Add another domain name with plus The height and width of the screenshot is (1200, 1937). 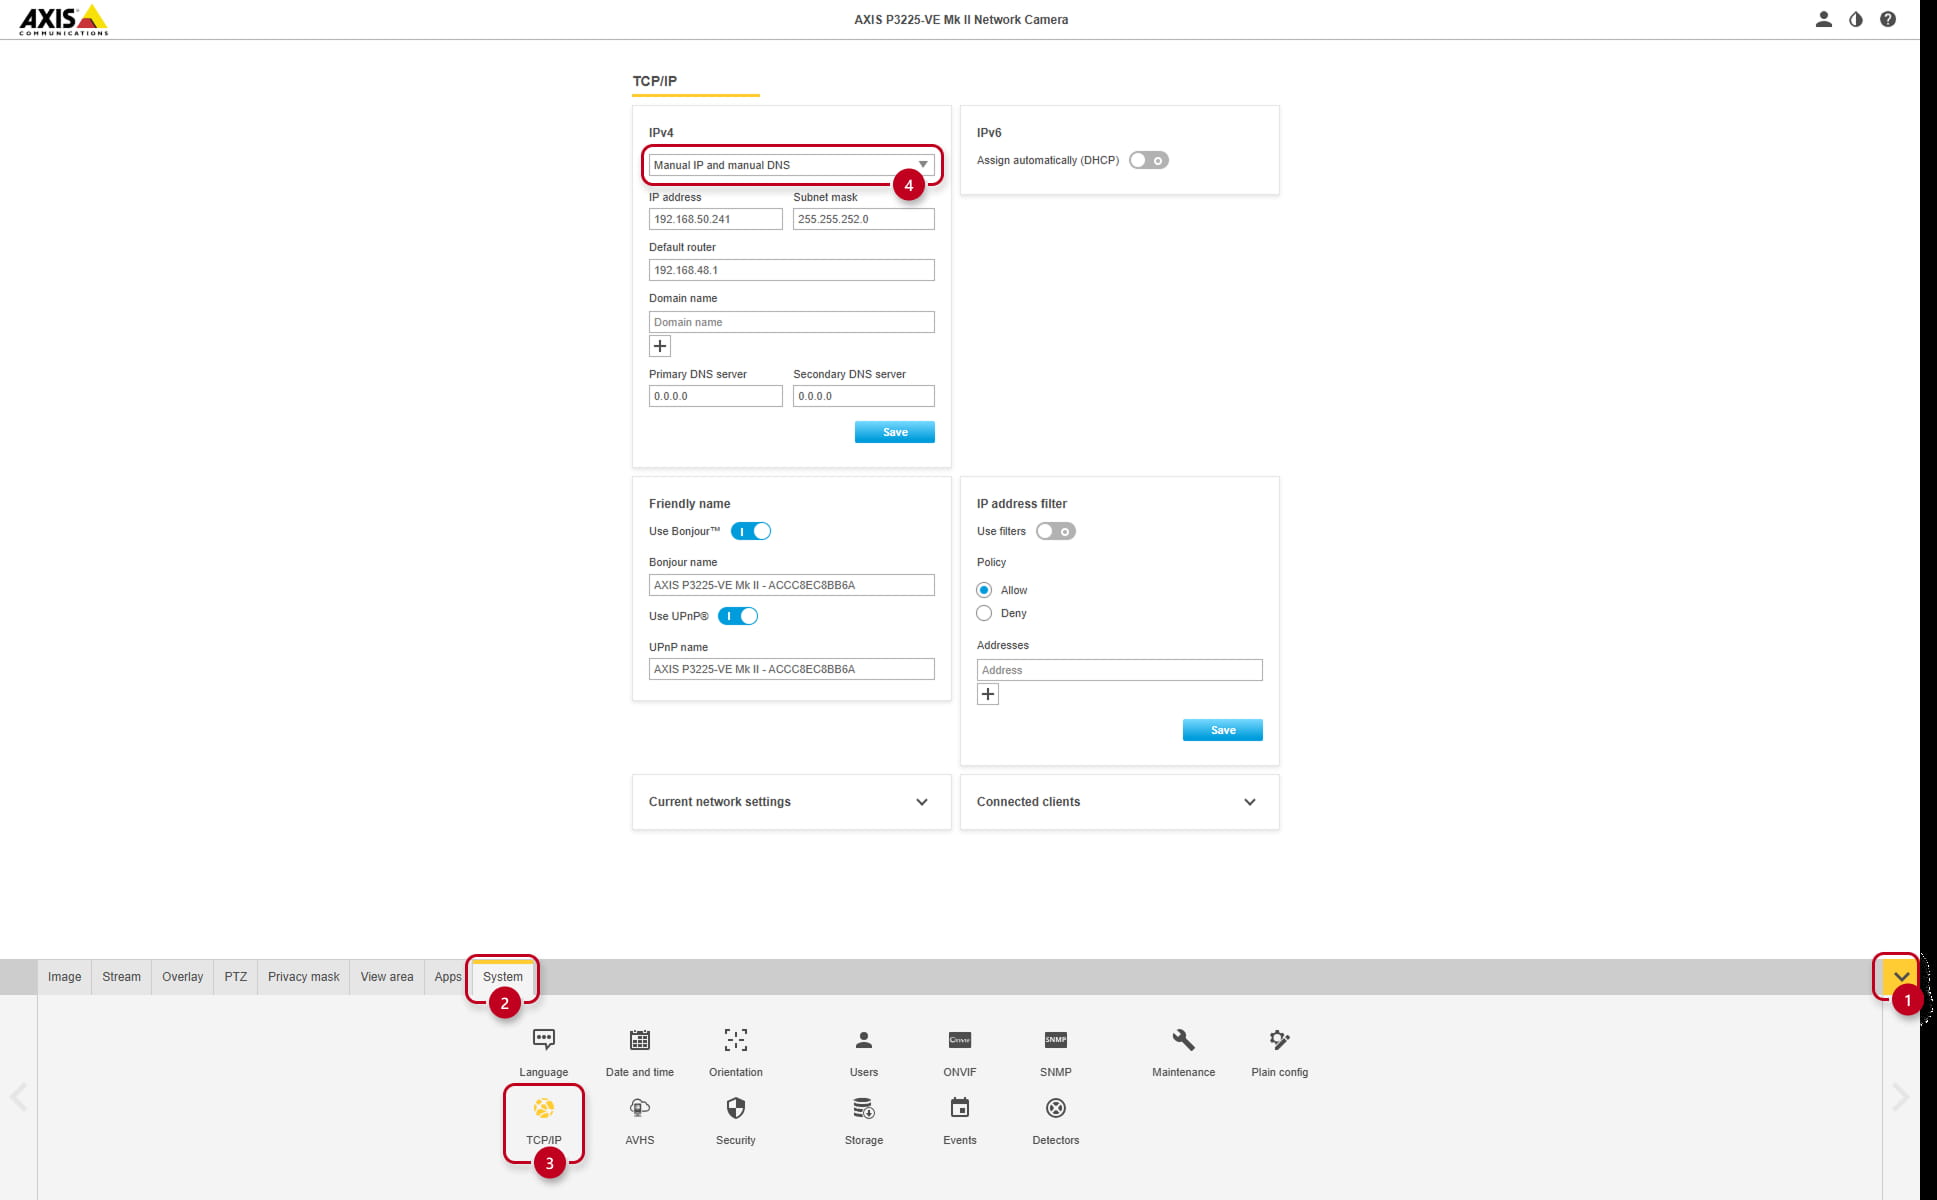[x=660, y=346]
